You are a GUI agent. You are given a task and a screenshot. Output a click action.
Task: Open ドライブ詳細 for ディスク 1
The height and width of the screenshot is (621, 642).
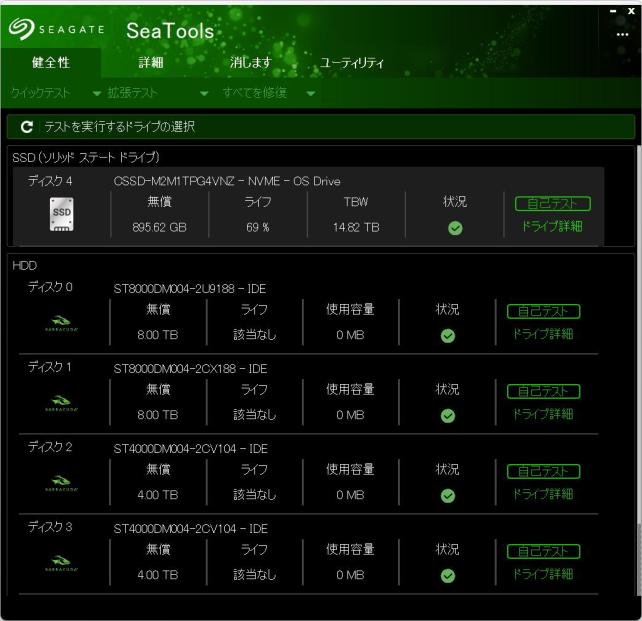pos(543,414)
